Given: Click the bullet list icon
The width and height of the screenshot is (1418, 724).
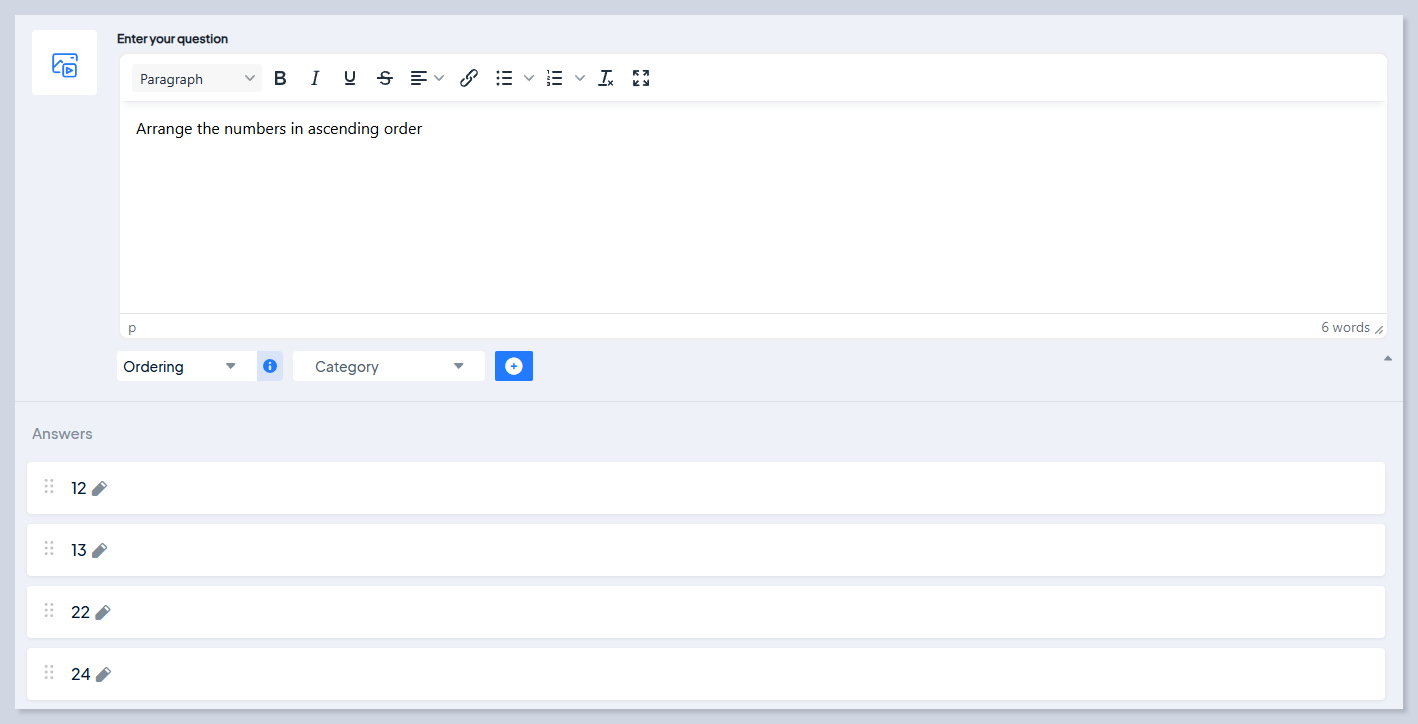Looking at the screenshot, I should pos(505,78).
